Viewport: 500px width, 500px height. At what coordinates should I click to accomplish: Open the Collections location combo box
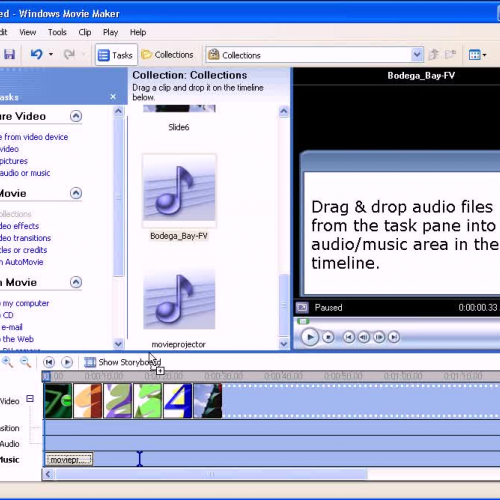(x=314, y=55)
